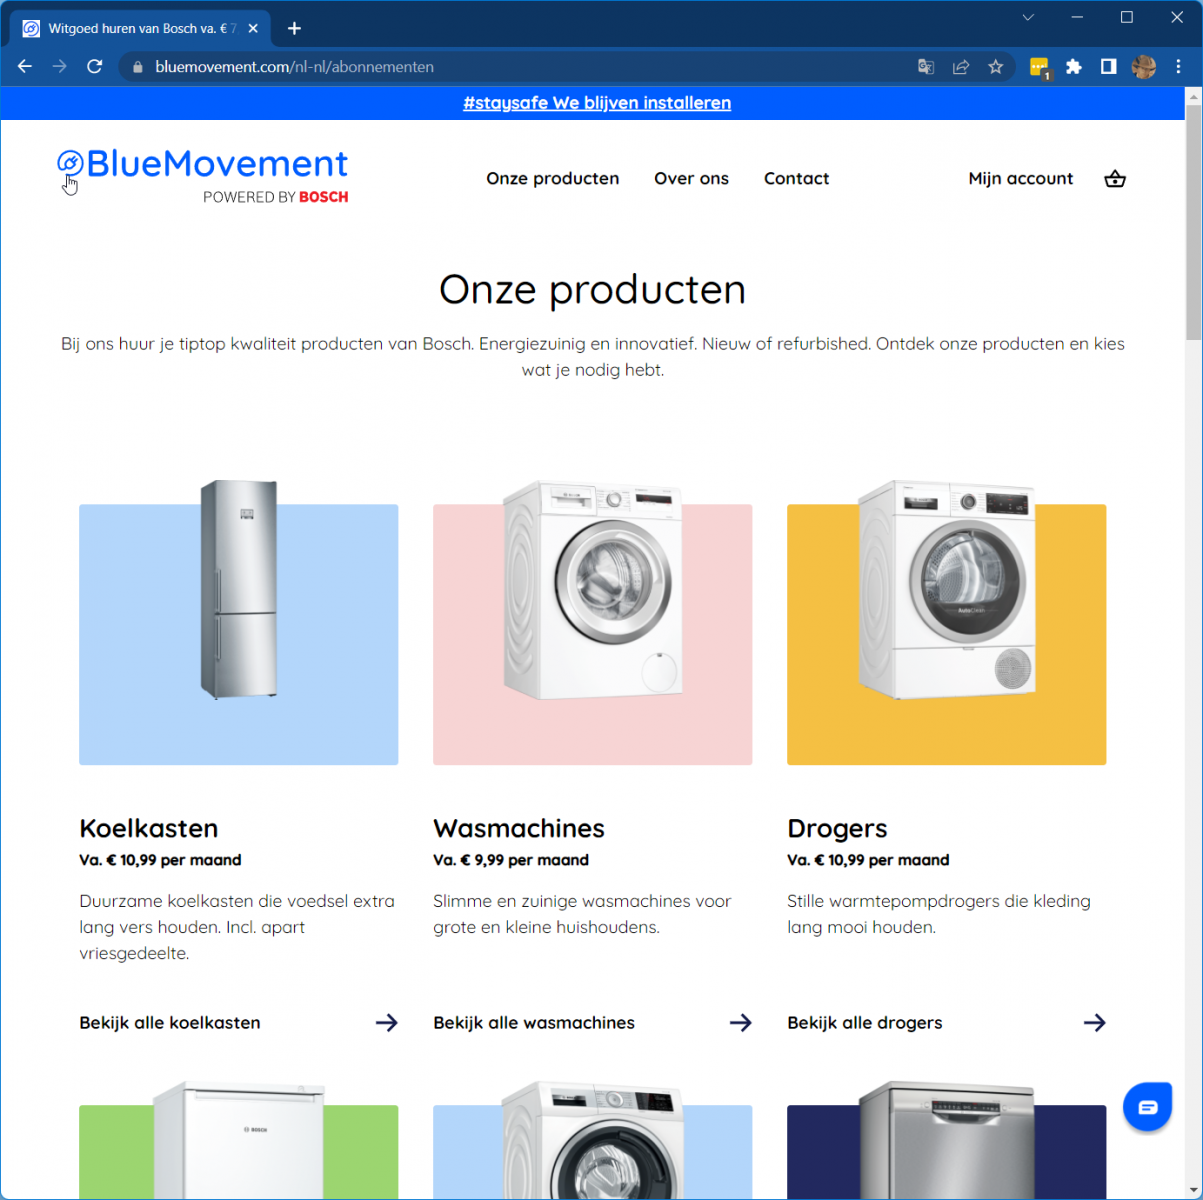1203x1200 pixels.
Task: Open the Wasmachines heading
Action: tap(519, 828)
